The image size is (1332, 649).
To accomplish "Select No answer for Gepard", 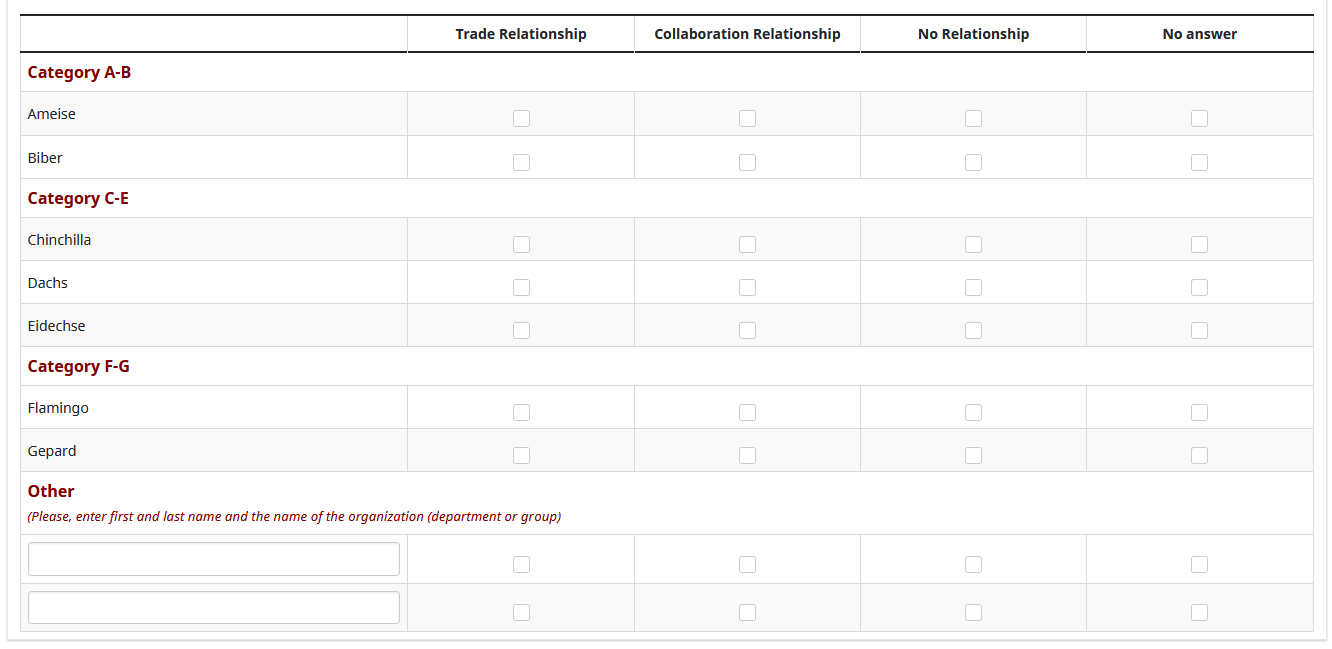I will click(1199, 455).
